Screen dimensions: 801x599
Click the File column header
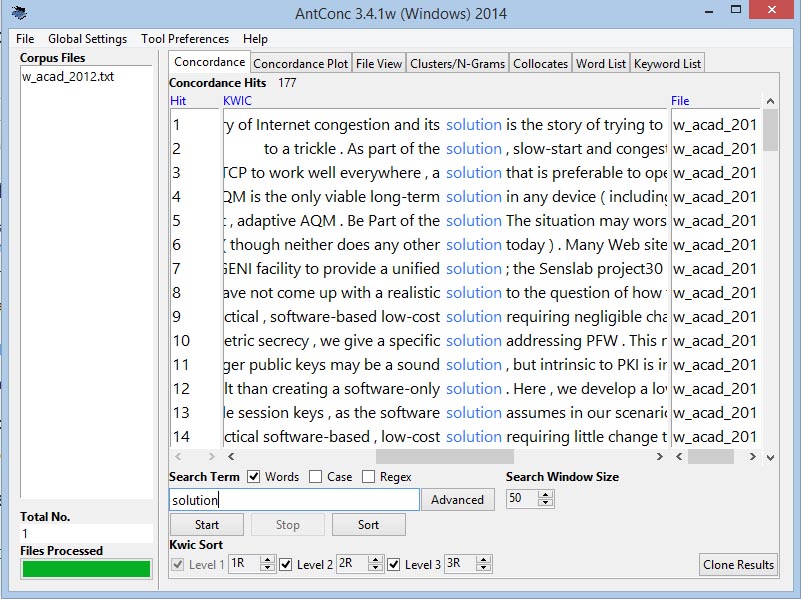coord(680,101)
